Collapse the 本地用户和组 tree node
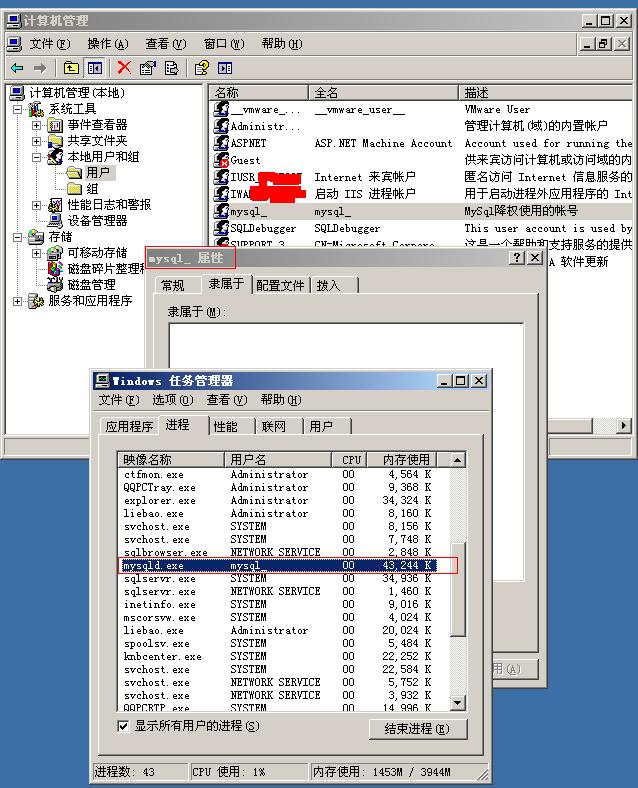This screenshot has width=638, height=788. point(36,157)
